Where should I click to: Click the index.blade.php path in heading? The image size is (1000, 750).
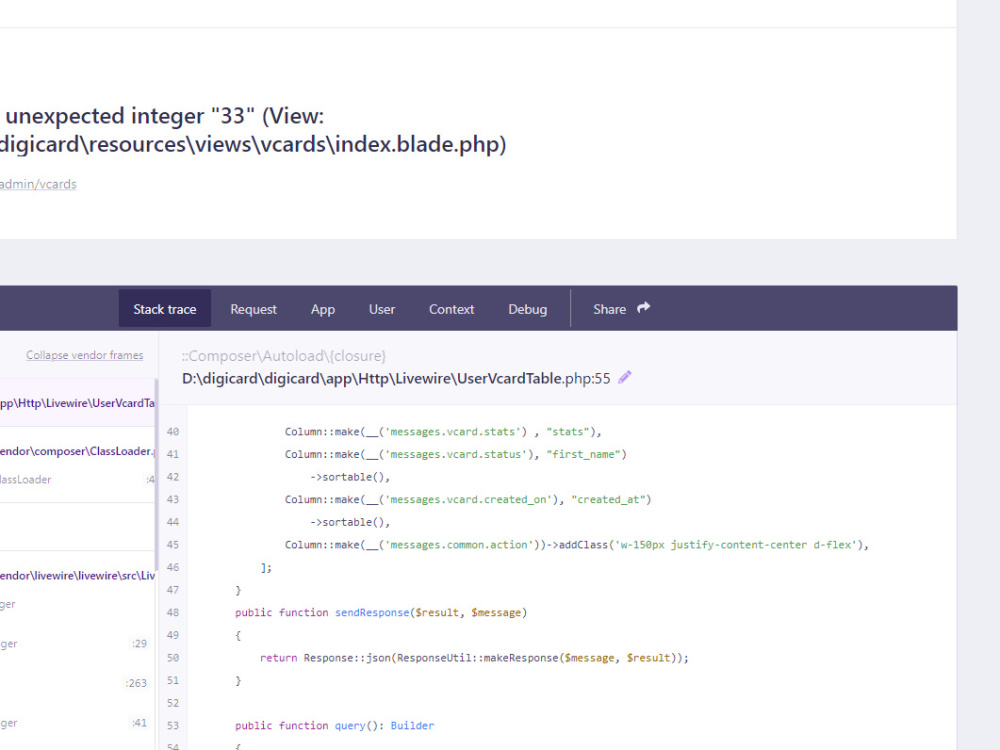tap(253, 144)
